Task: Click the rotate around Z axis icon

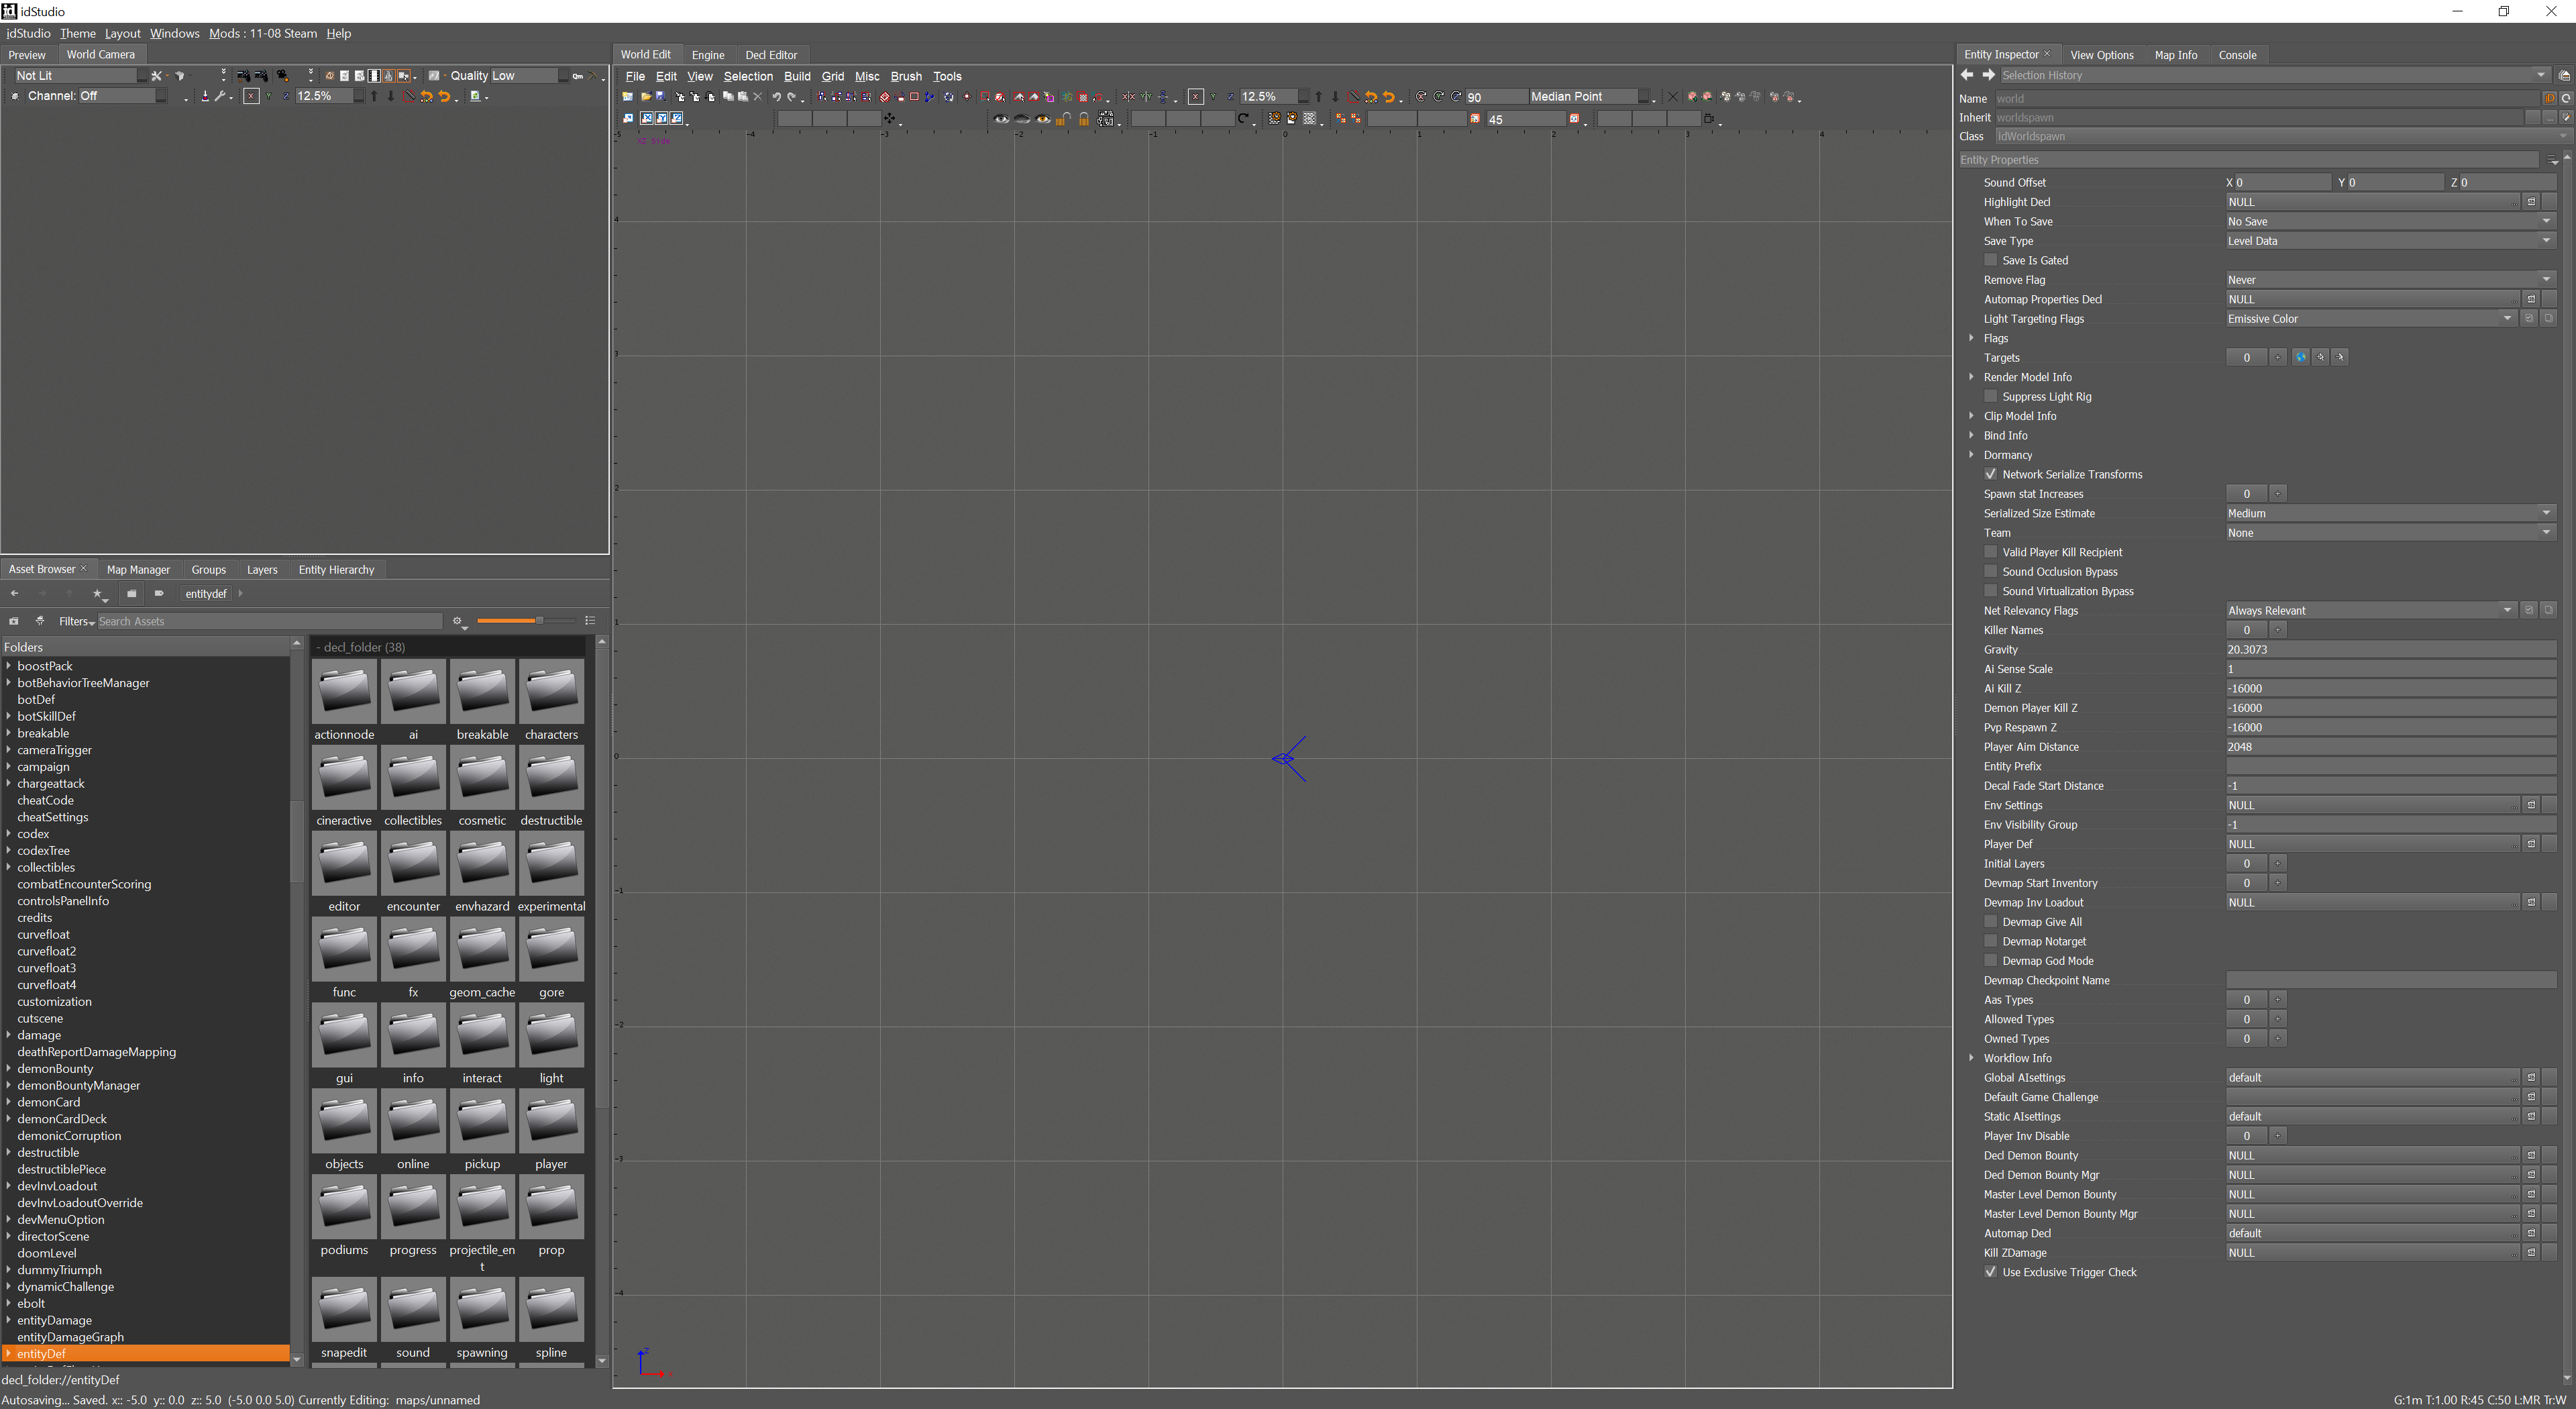Action: pyautogui.click(x=1456, y=97)
